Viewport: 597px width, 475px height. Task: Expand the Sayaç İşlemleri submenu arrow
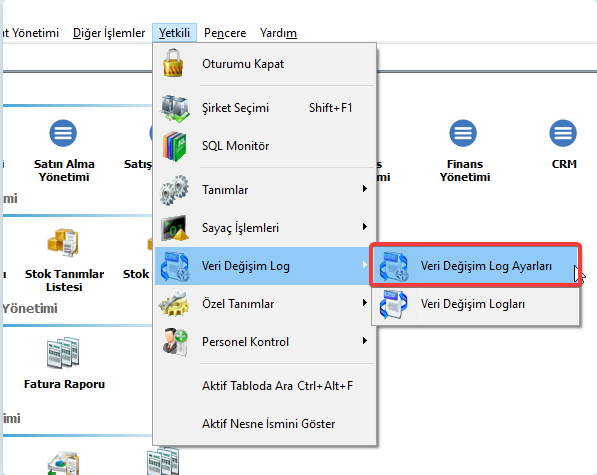[x=364, y=227]
